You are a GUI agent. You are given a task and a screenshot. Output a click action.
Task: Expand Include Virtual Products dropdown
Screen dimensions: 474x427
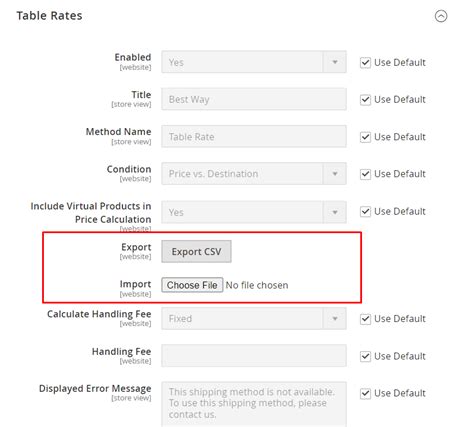click(254, 212)
